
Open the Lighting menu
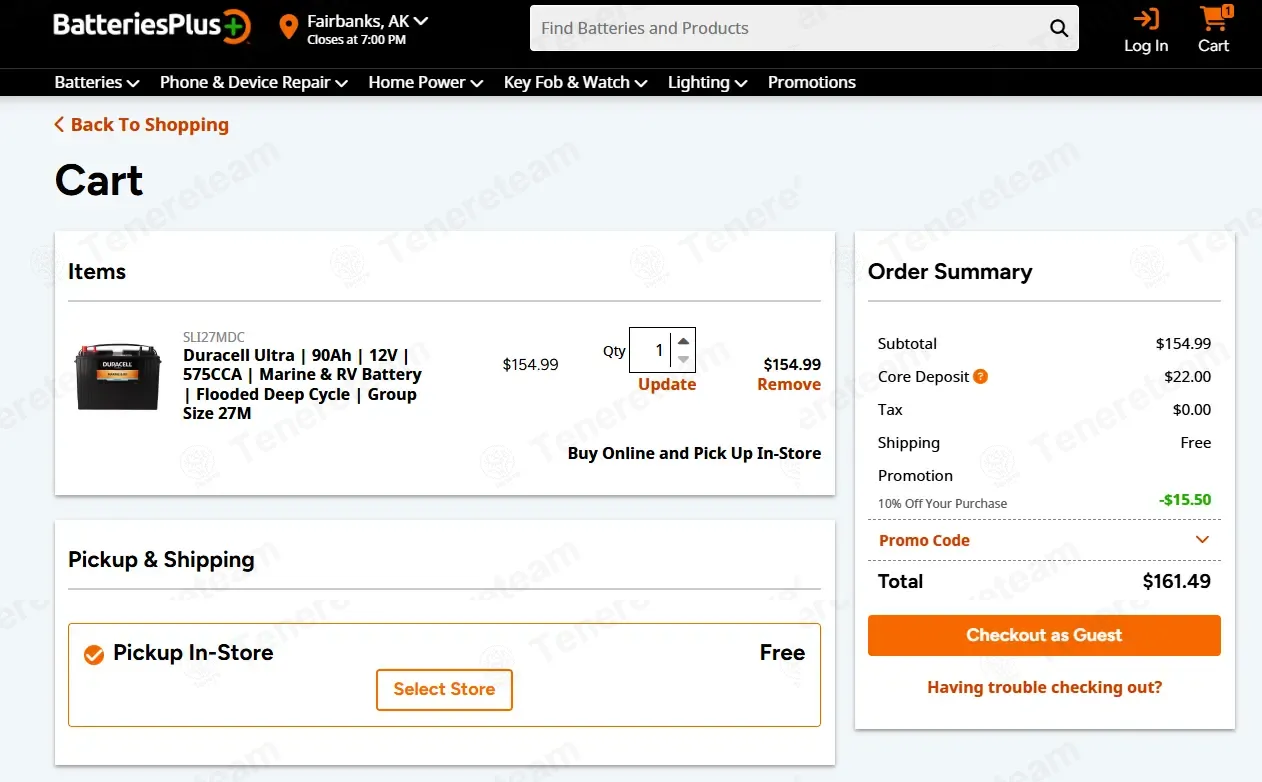(x=708, y=82)
